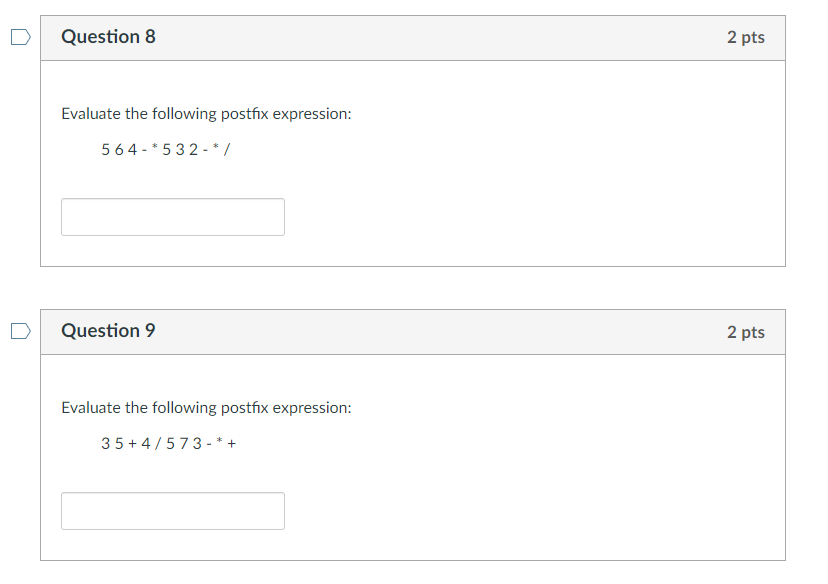Click the Question 8 instruction text
Screen dimensions: 828x584
pyautogui.click(x=207, y=113)
